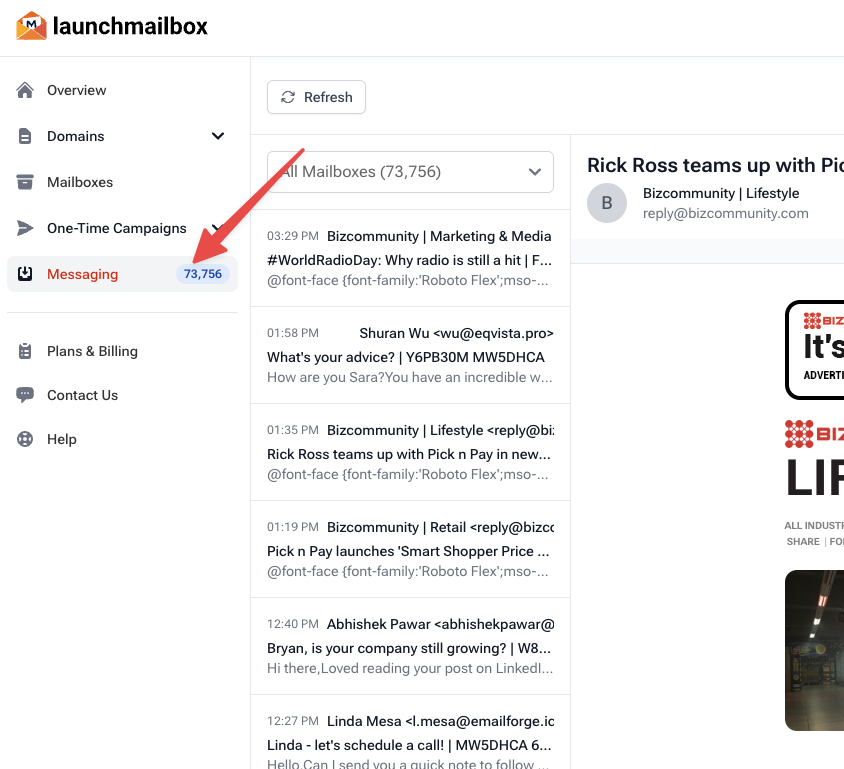Viewport: 844px width, 769px height.
Task: Click the Refresh button
Action: (316, 97)
